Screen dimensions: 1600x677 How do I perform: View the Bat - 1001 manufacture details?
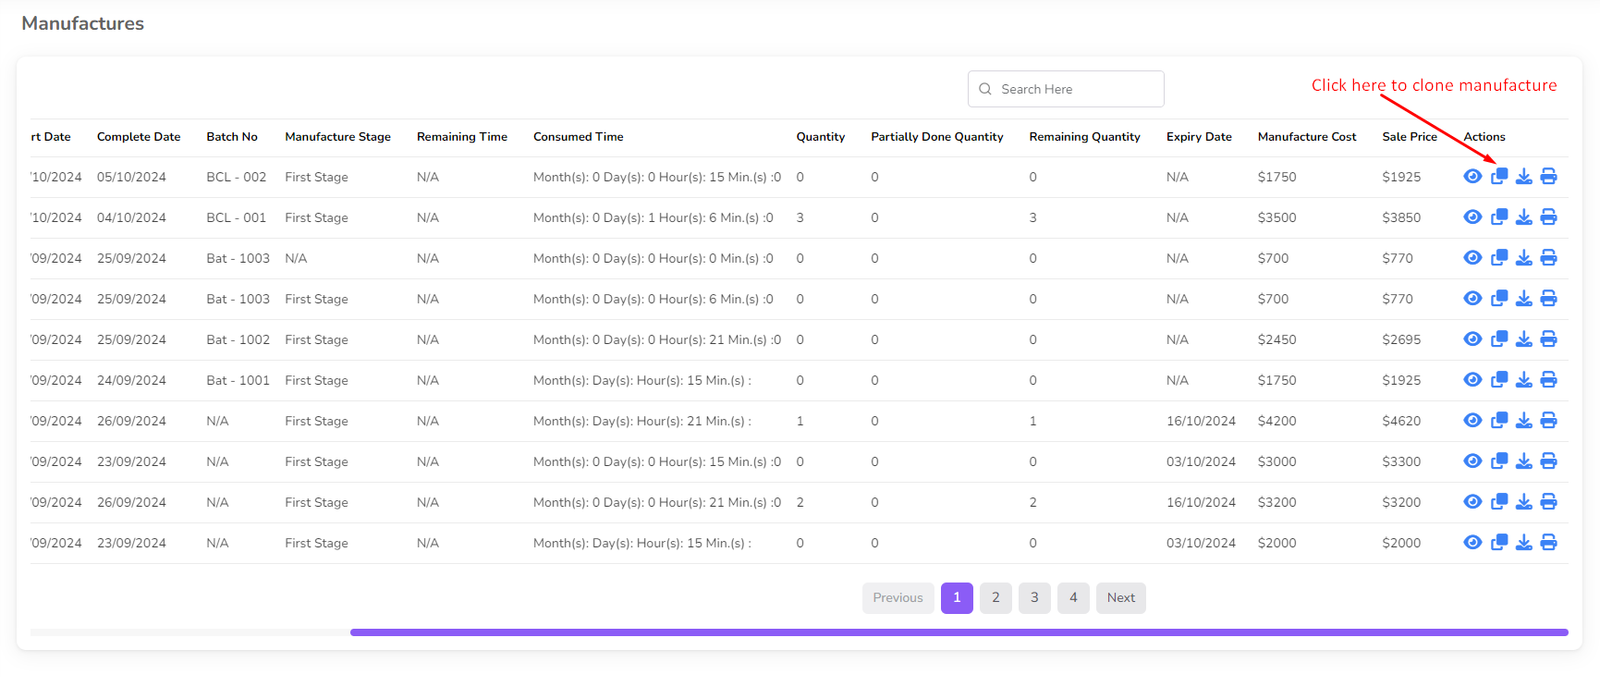point(1472,380)
